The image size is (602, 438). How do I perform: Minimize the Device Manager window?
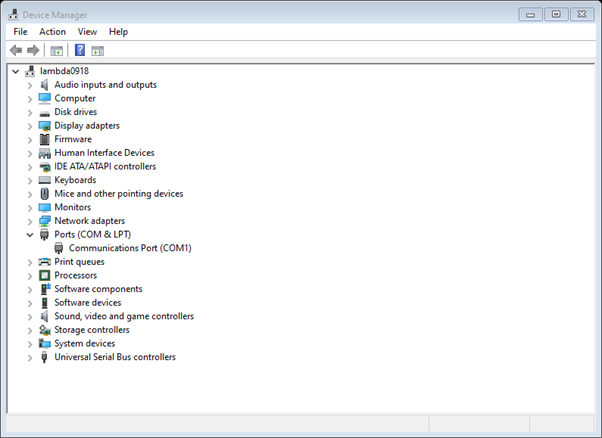pos(531,15)
